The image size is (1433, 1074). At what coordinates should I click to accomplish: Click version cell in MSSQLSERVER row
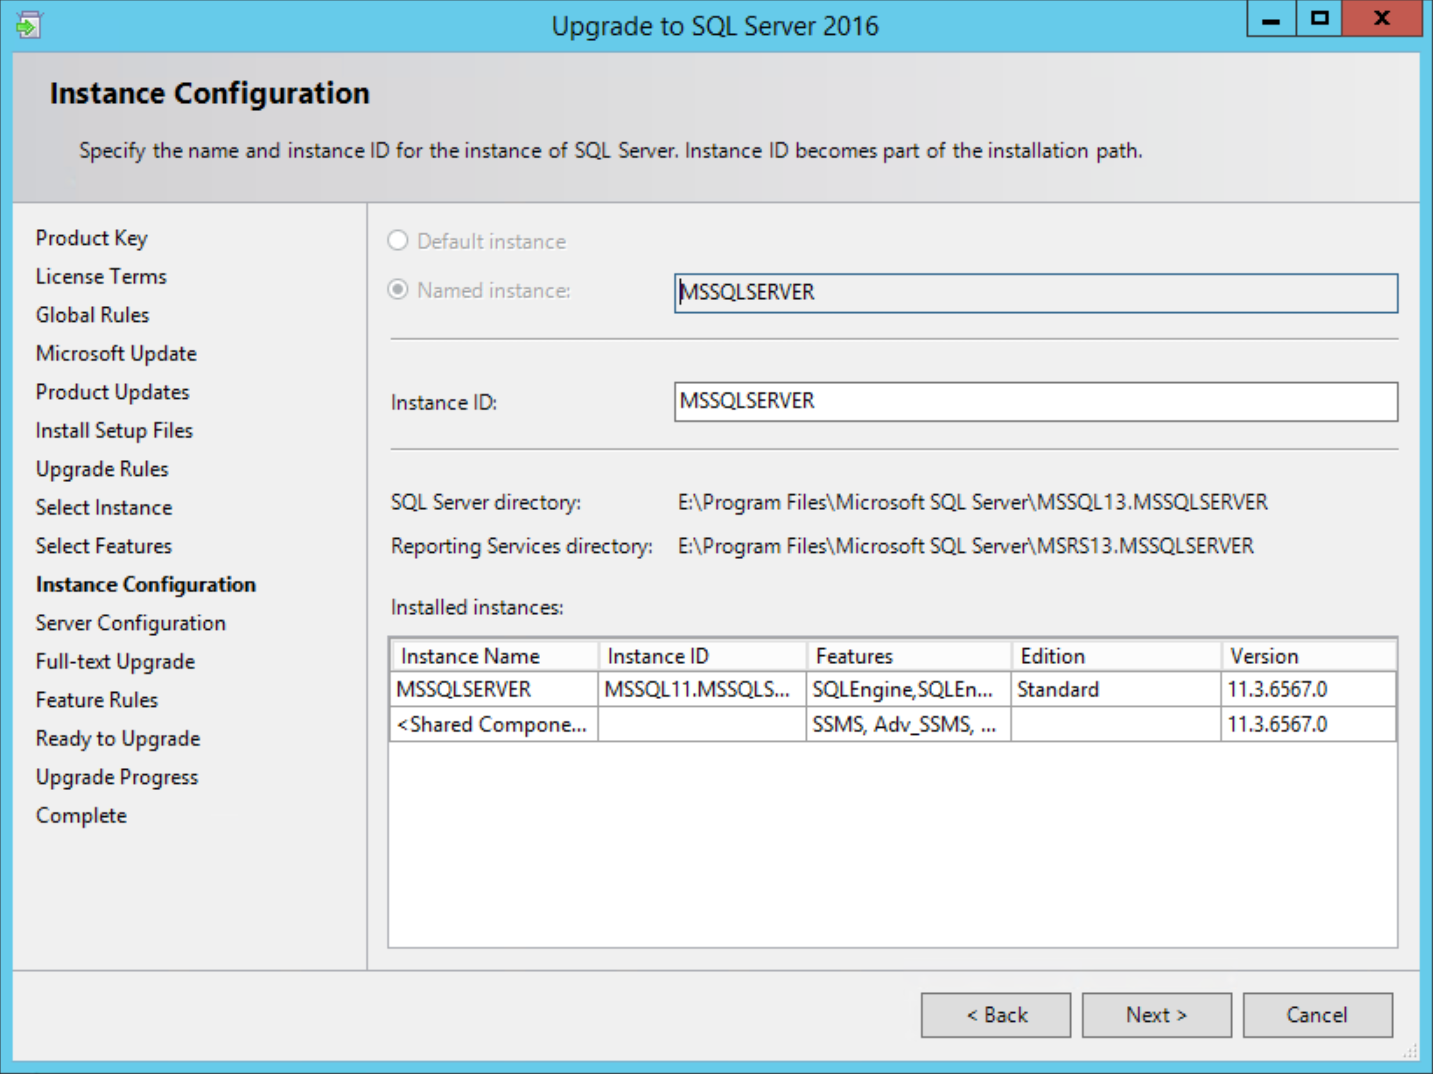coord(1308,689)
